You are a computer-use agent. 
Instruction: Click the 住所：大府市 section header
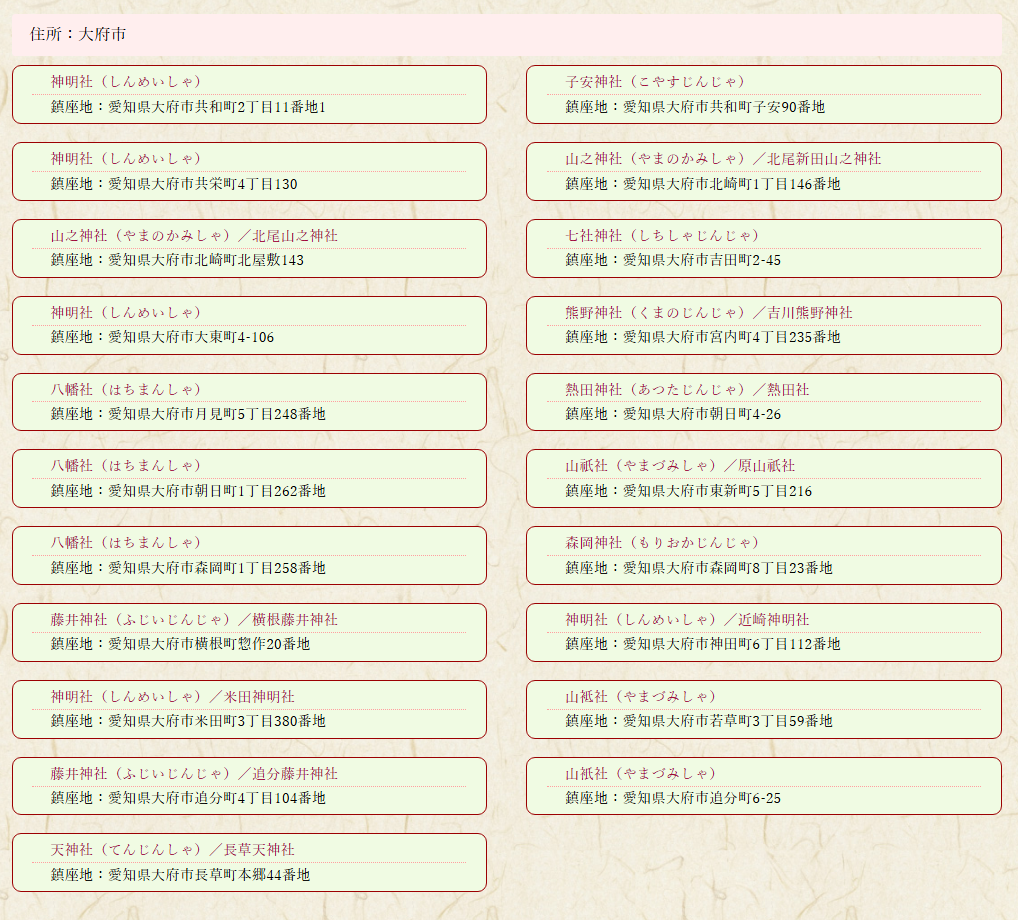point(78,35)
